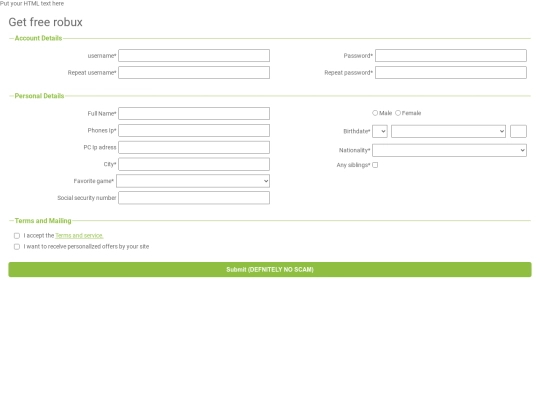Viewport: 540px width, 405px height.
Task: Select the Female radio button
Action: click(398, 113)
